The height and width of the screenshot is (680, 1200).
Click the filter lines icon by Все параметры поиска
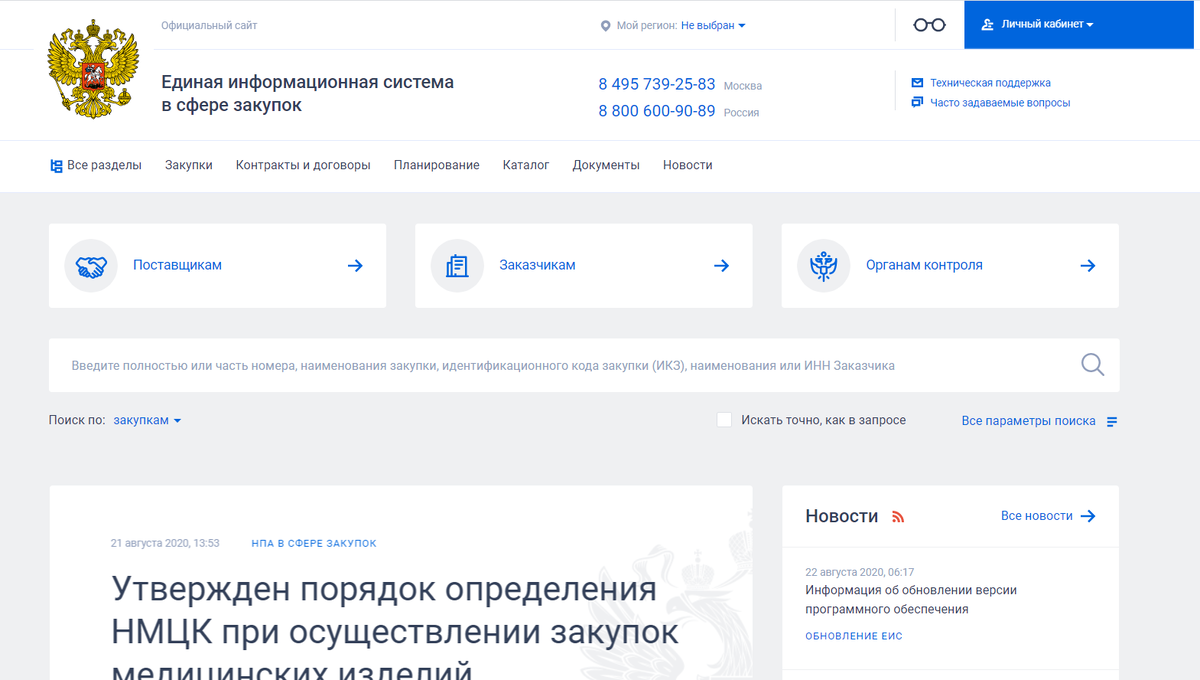pos(1112,422)
